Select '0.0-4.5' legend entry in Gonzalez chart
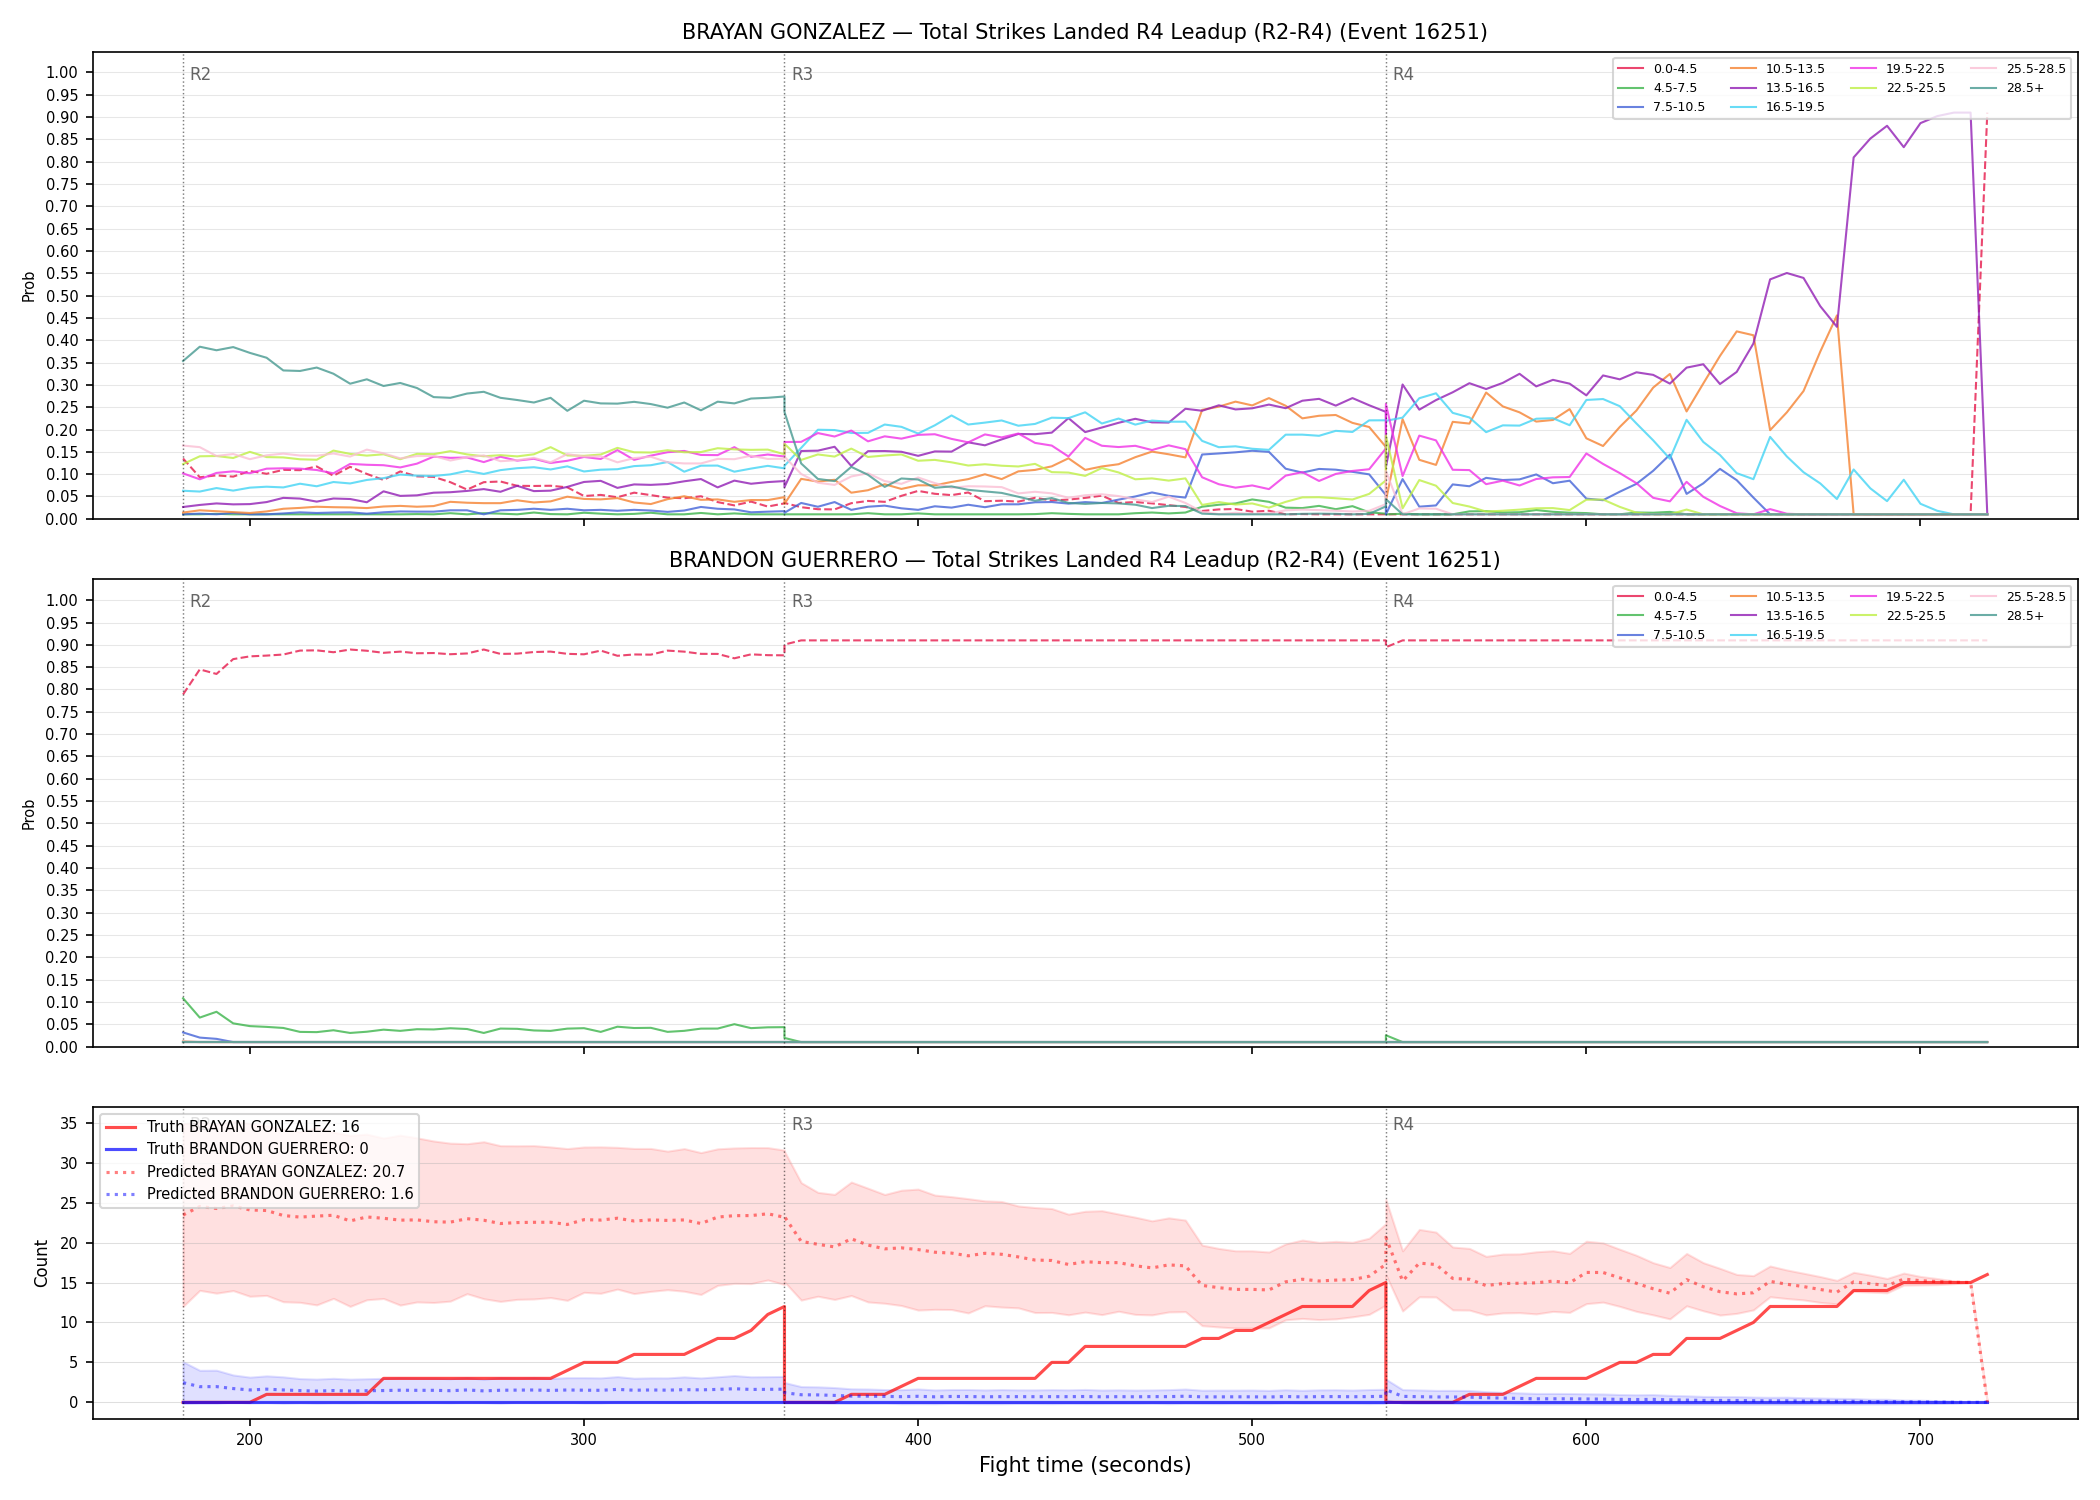This screenshot has height=1500, width=2100. (x=1657, y=69)
